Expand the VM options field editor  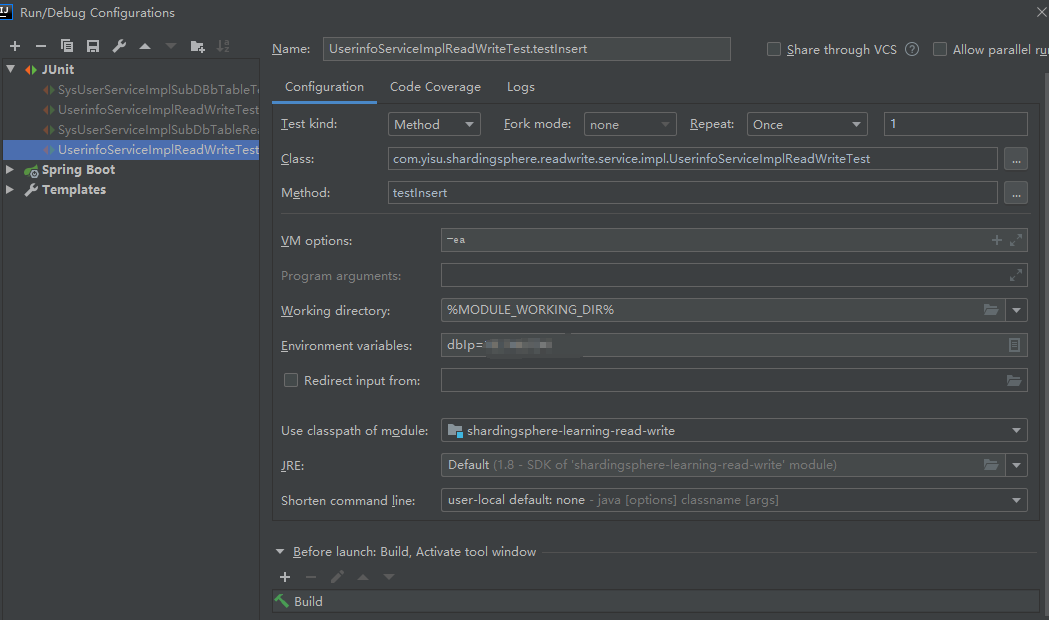[1016, 240]
